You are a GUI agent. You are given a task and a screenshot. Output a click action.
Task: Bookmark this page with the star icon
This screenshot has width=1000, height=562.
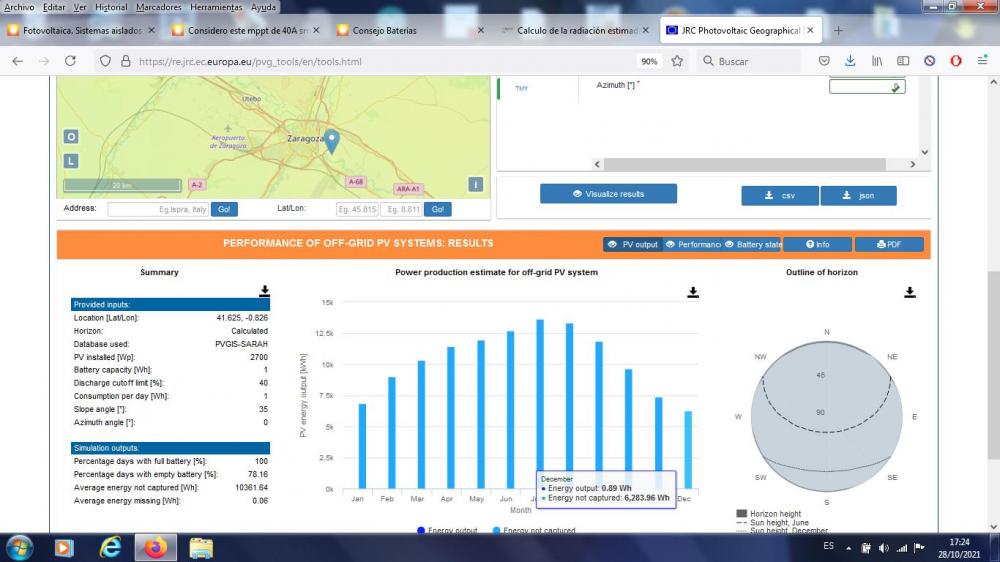point(677,61)
